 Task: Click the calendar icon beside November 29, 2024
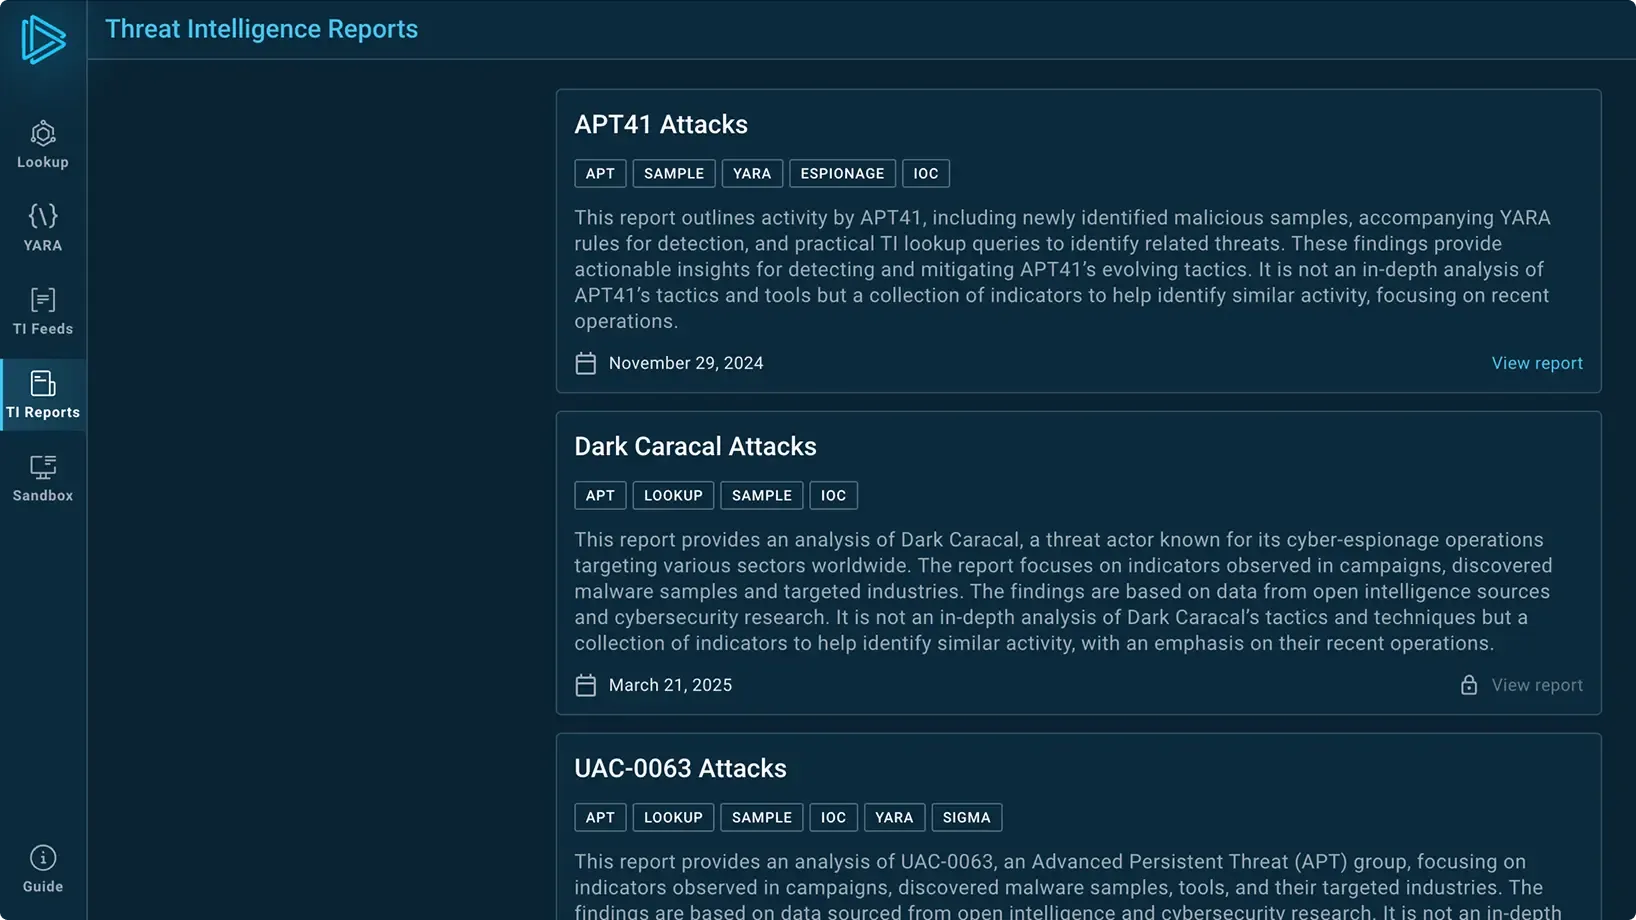[x=586, y=363]
